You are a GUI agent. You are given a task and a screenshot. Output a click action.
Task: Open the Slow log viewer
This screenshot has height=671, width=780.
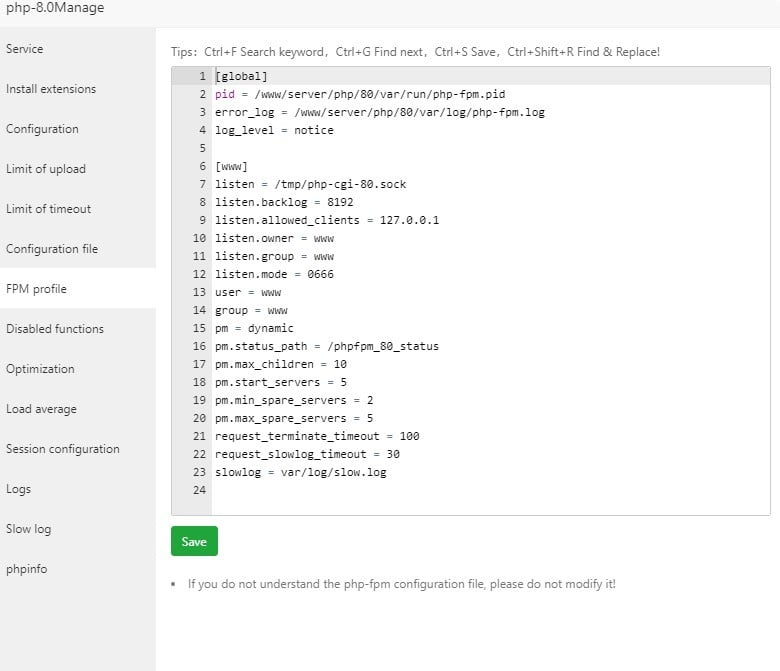click(28, 529)
